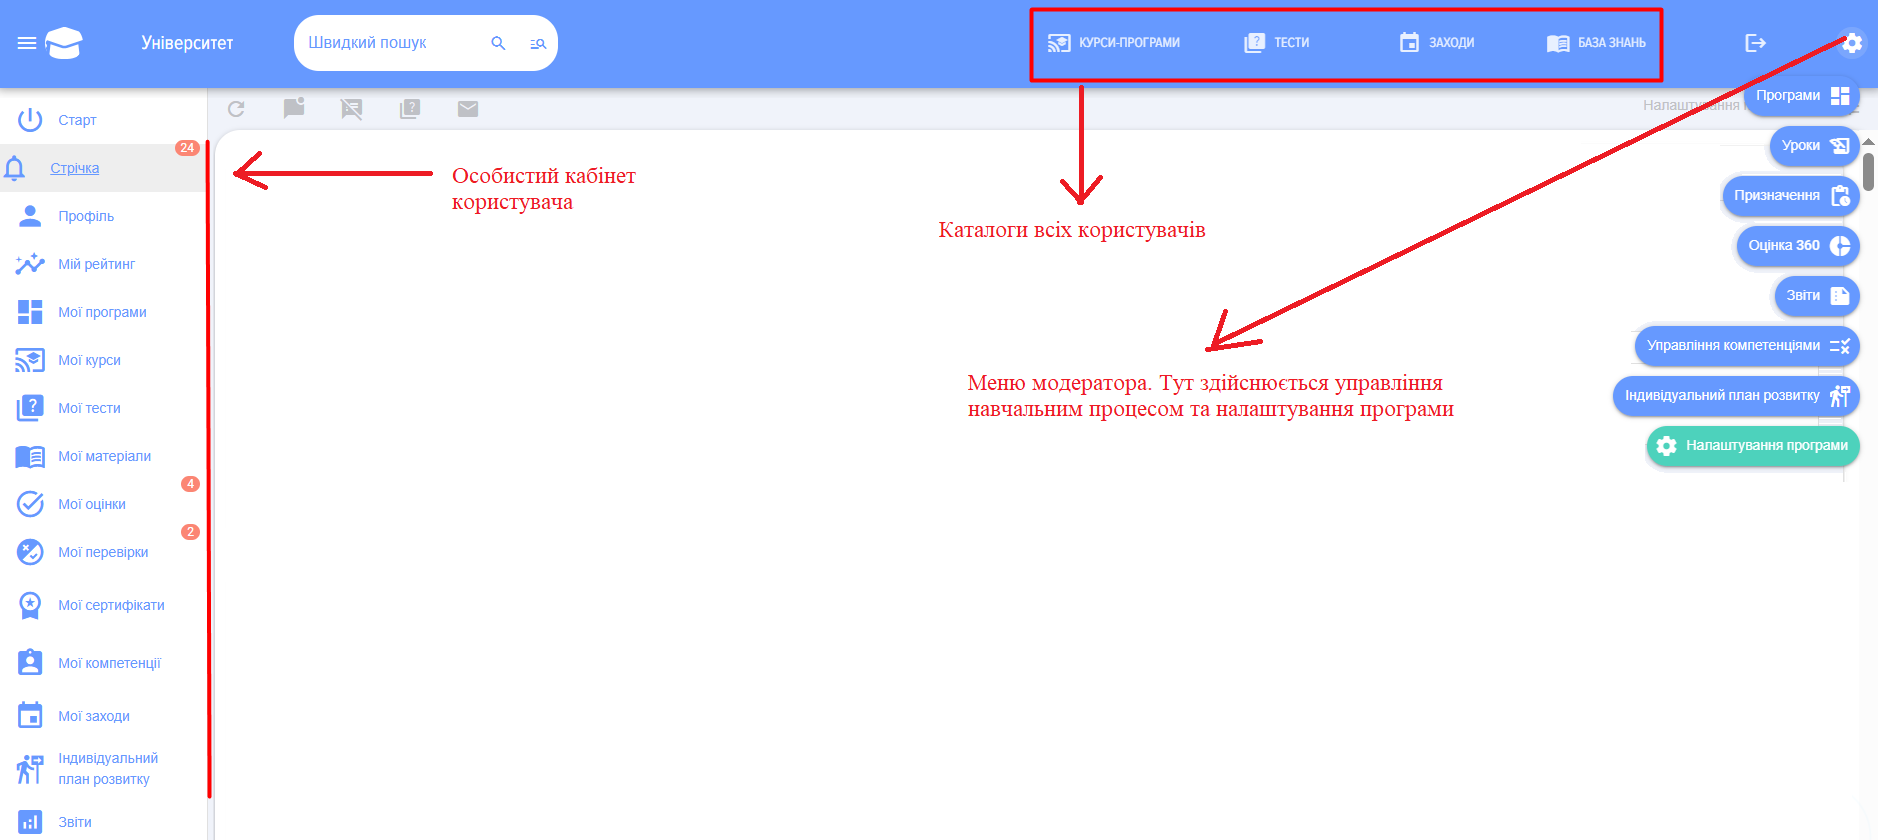Open the БАЗА ЗНАНЬ catalog tab
Viewport: 1878px width, 840px height.
coord(1596,43)
